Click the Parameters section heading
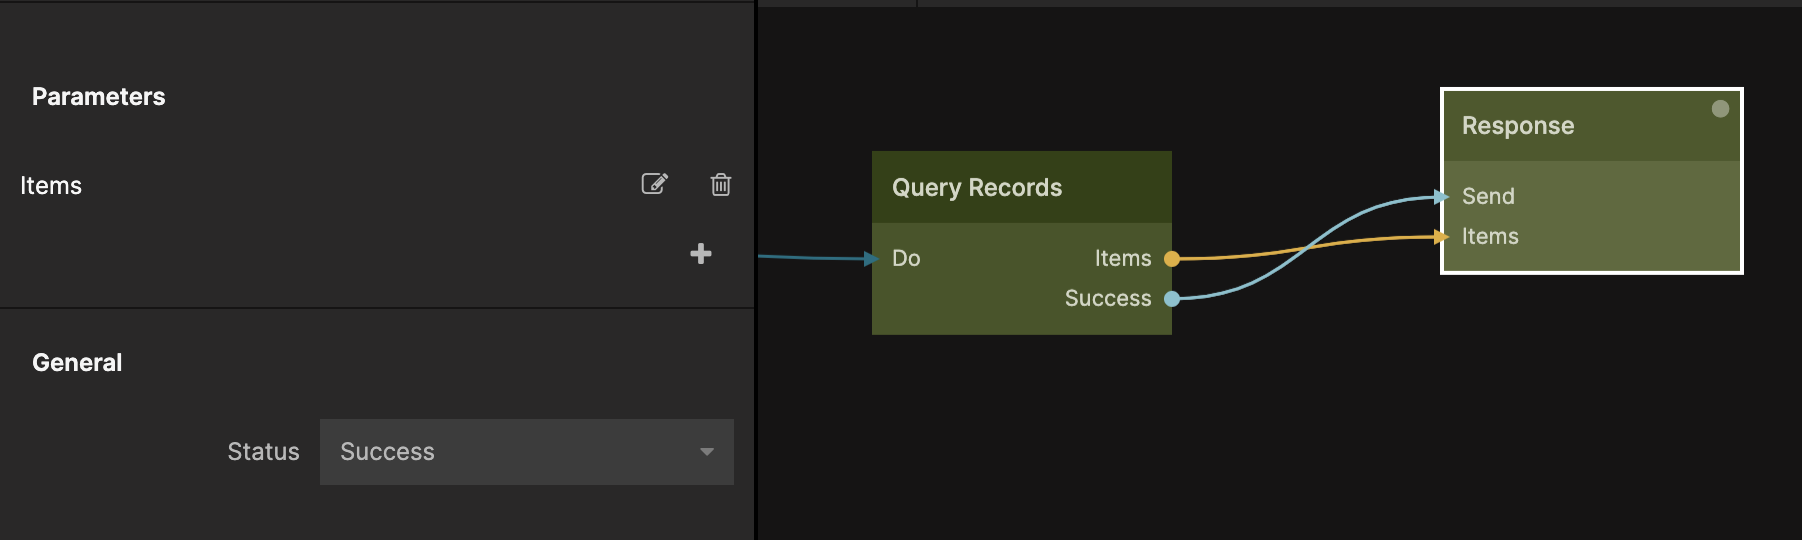Screen dimensions: 1802x540 click(x=98, y=97)
